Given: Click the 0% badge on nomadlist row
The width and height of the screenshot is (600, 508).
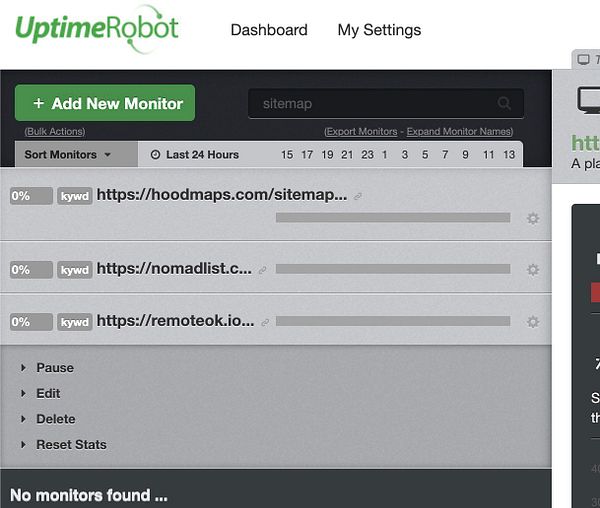Looking at the screenshot, I should [x=31, y=270].
